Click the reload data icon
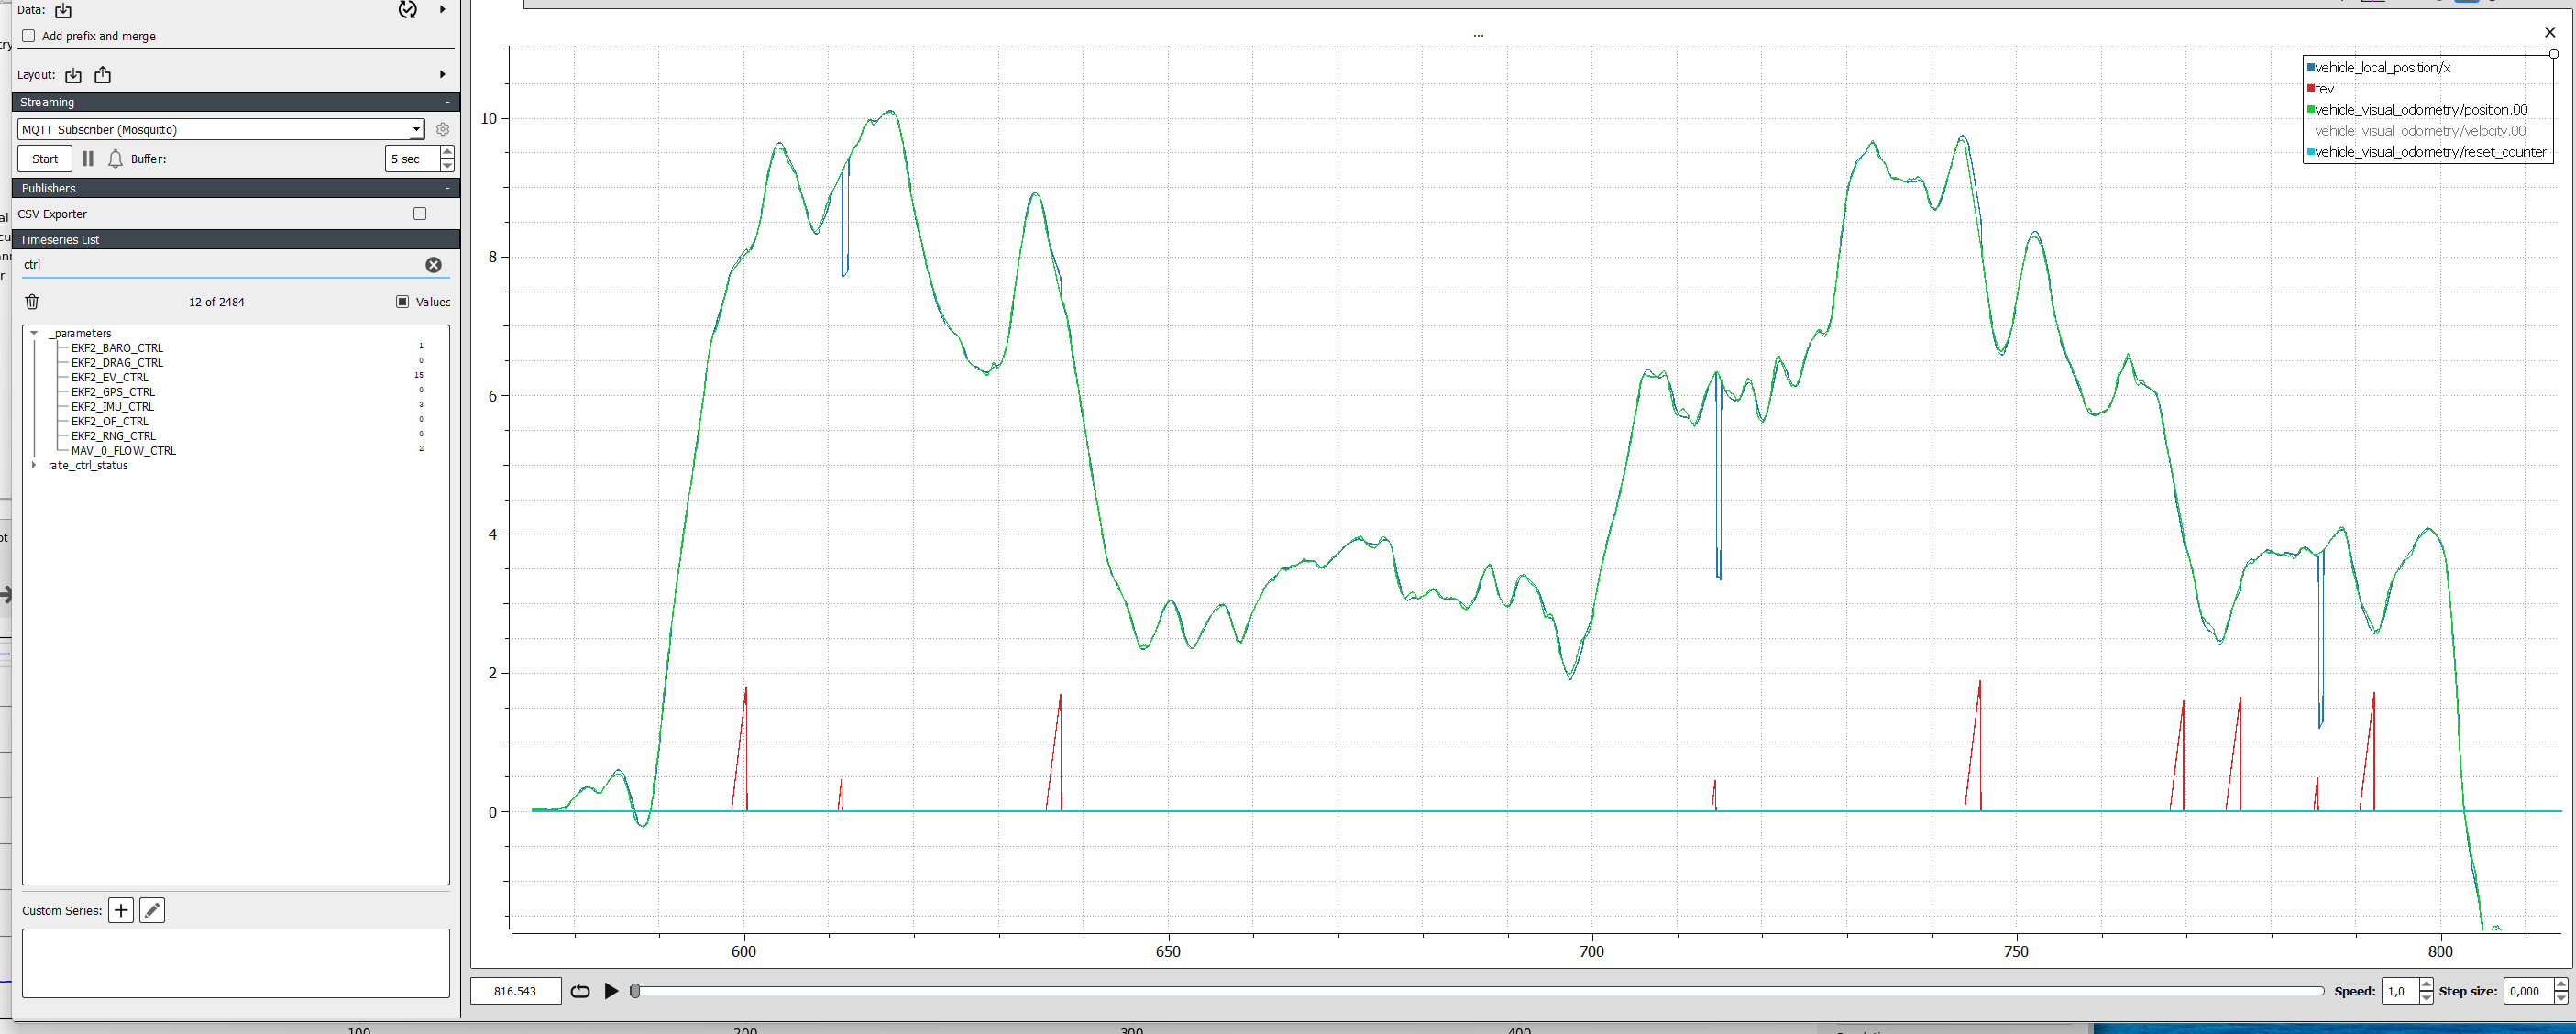 coord(407,10)
